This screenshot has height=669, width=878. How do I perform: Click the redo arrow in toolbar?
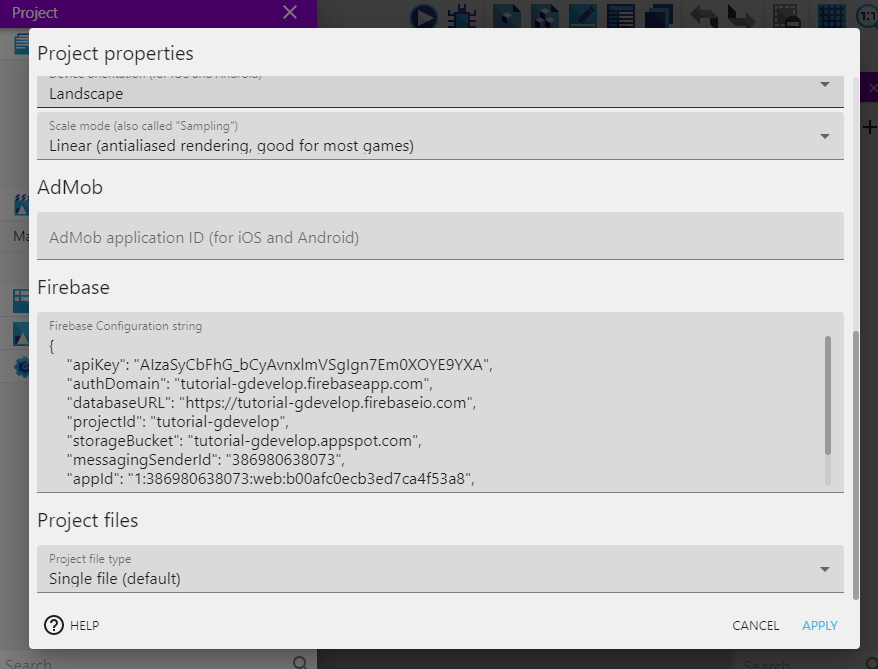pos(741,16)
